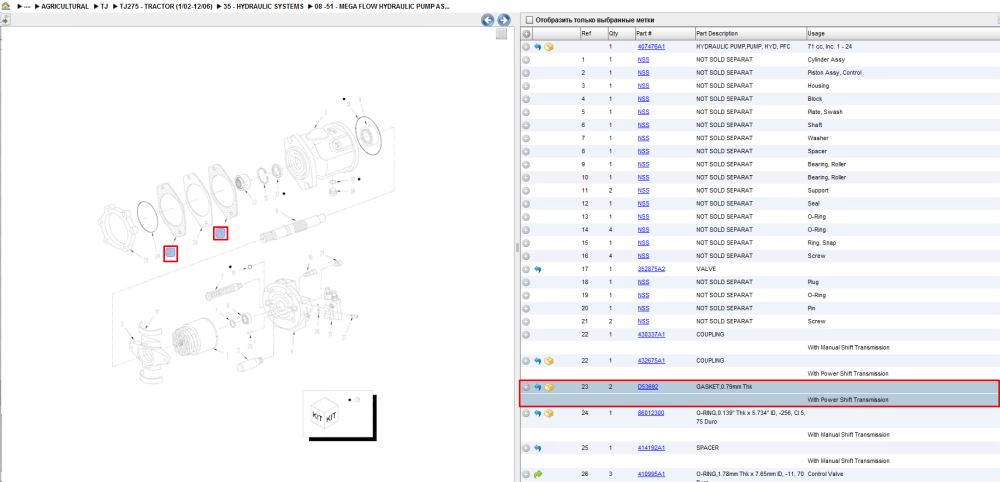Image resolution: width=1000 pixels, height=482 pixels.
Task: Click the blue arrow icon for part 86612300
Action: point(538,413)
